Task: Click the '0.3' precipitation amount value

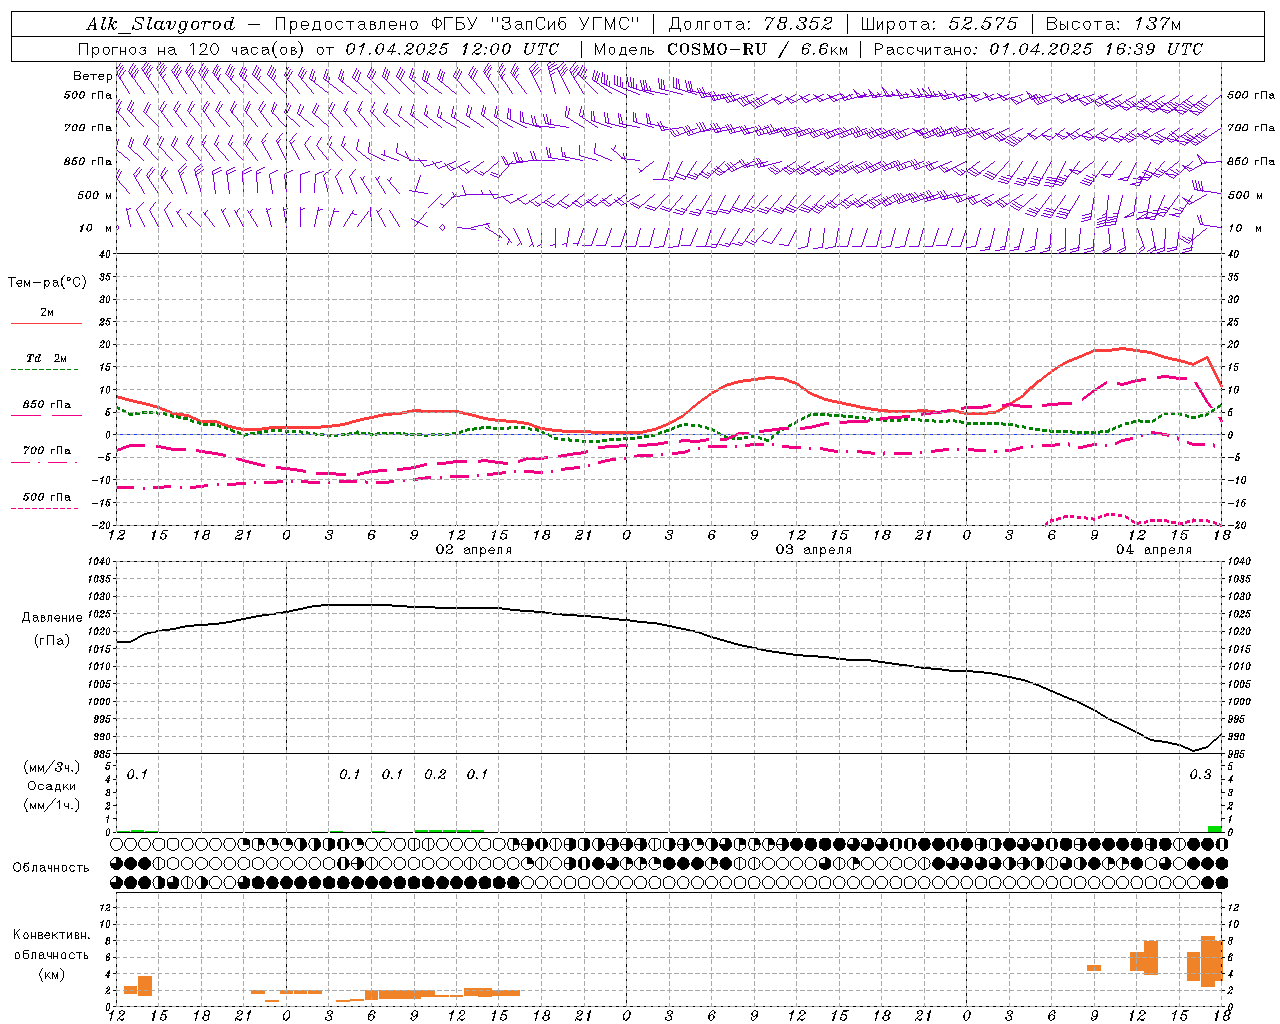Action: [x=1200, y=775]
